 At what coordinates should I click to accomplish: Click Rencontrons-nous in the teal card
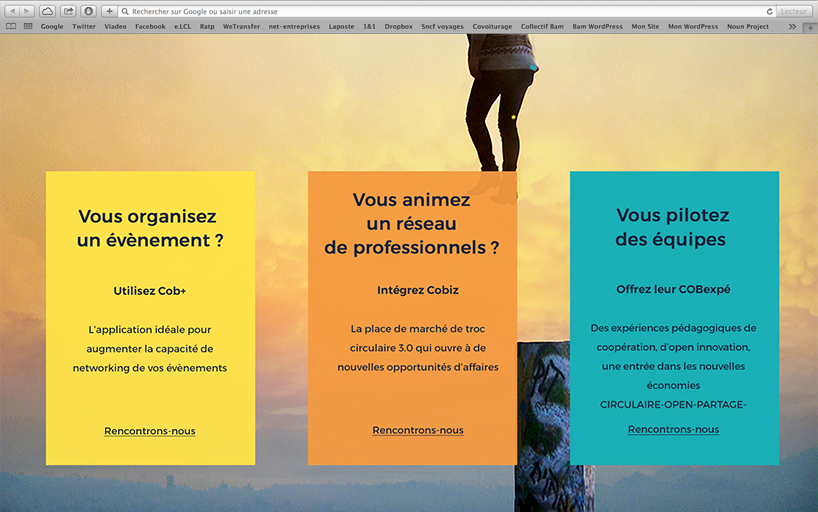click(x=673, y=429)
